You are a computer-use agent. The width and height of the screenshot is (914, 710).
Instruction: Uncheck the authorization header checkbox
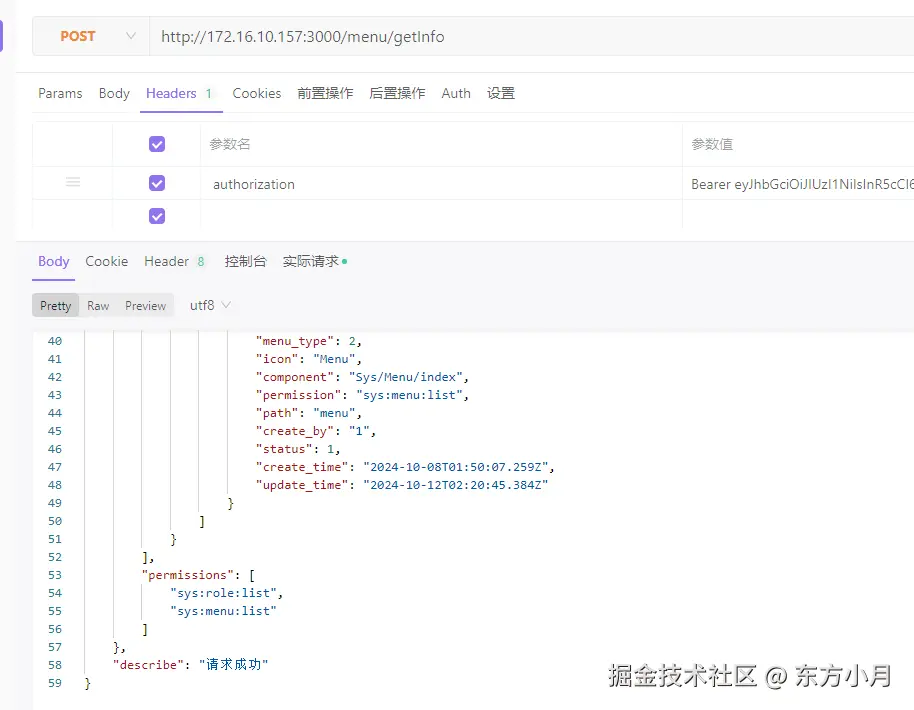(x=157, y=183)
